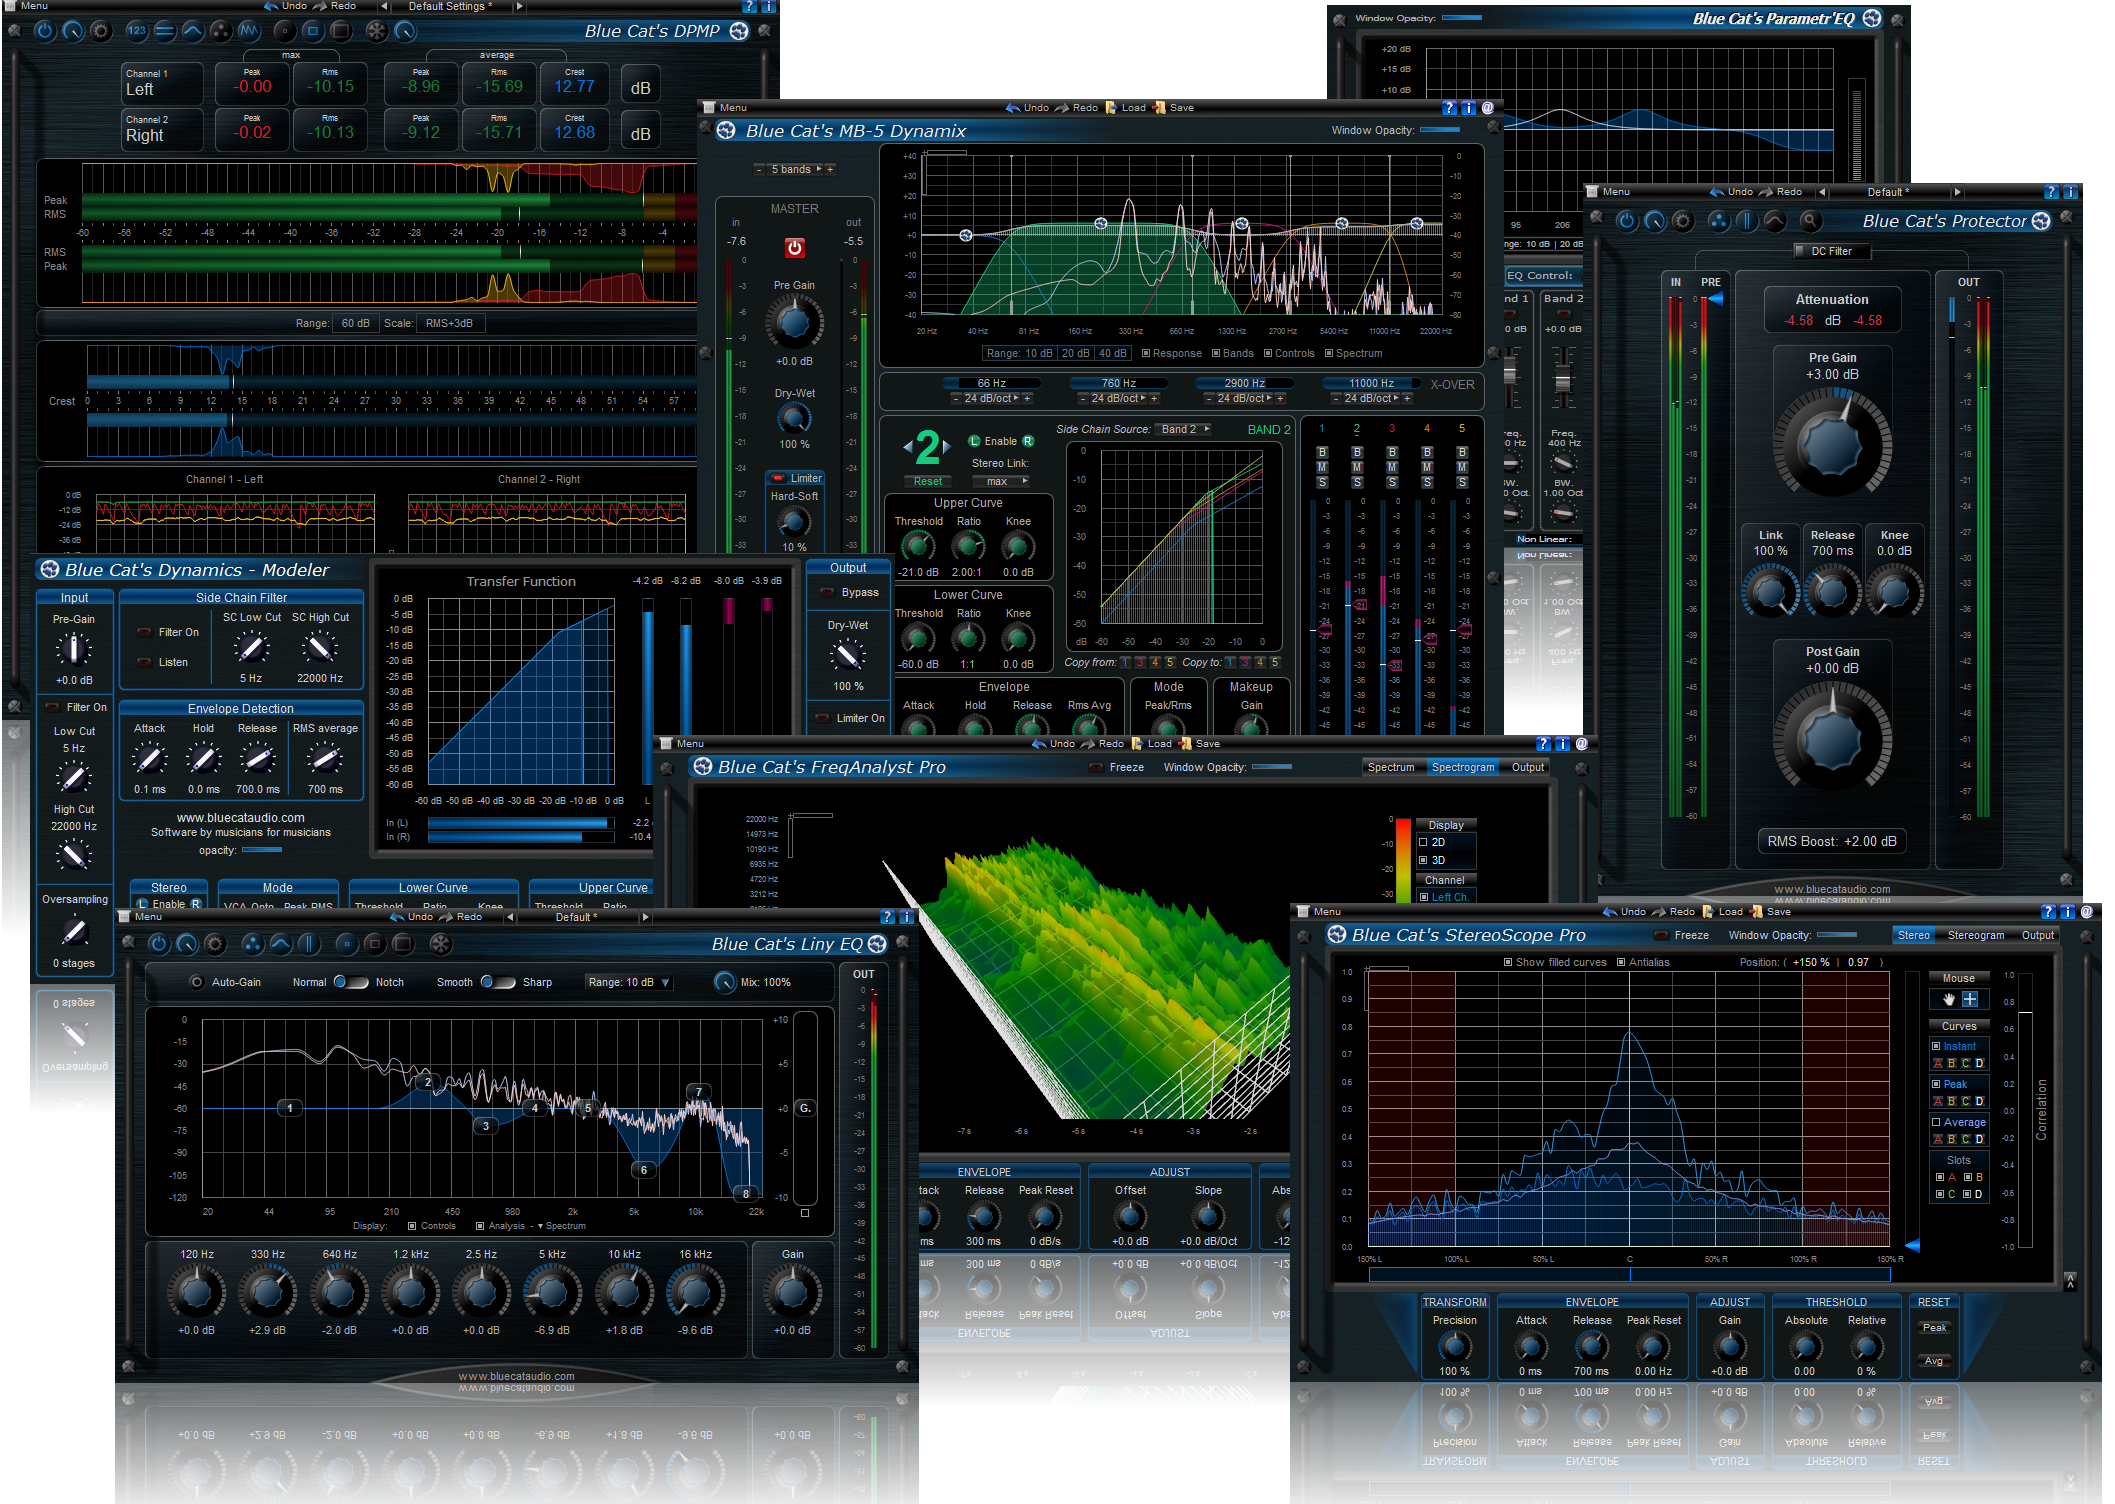This screenshot has width=2115, height=1504.
Task: Toggle the Protector power icon
Action: pos(1627,221)
